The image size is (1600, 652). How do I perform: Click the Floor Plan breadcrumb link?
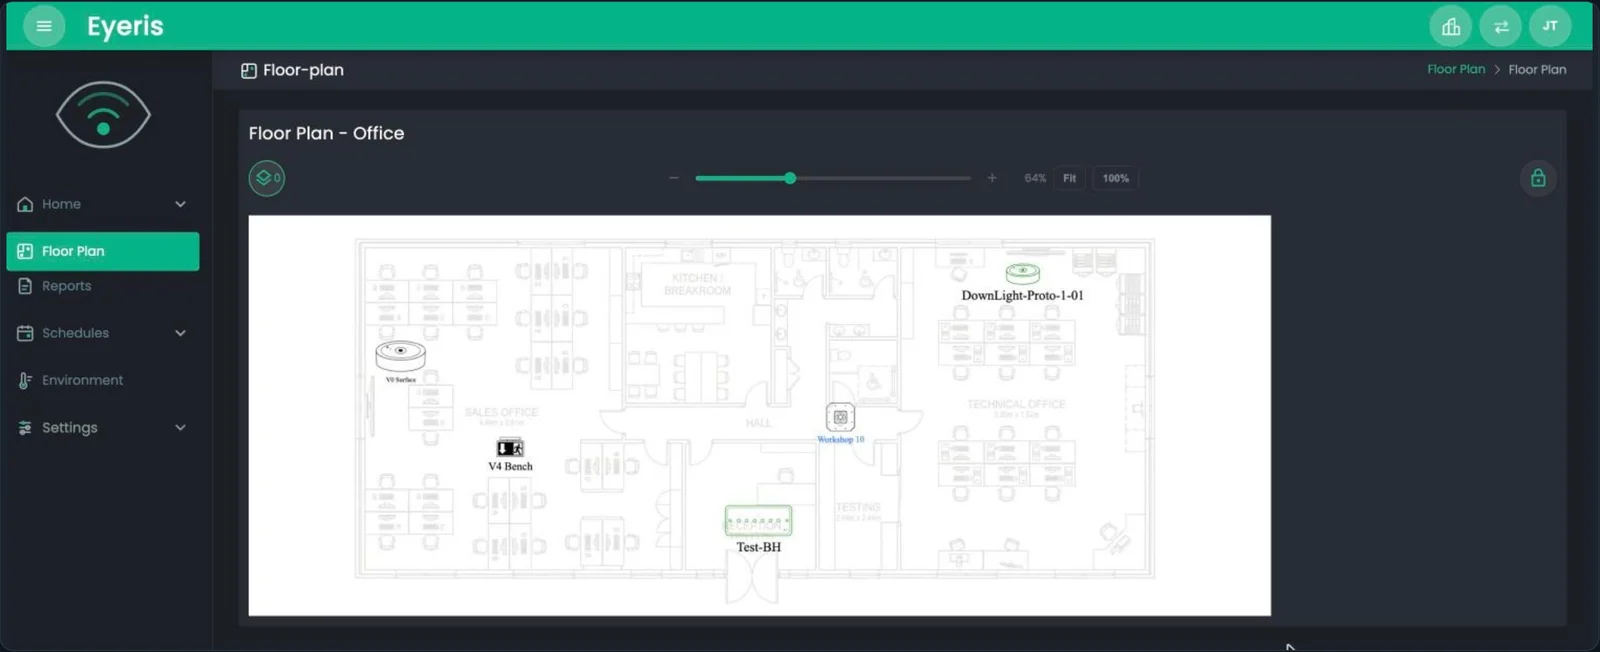tap(1455, 69)
